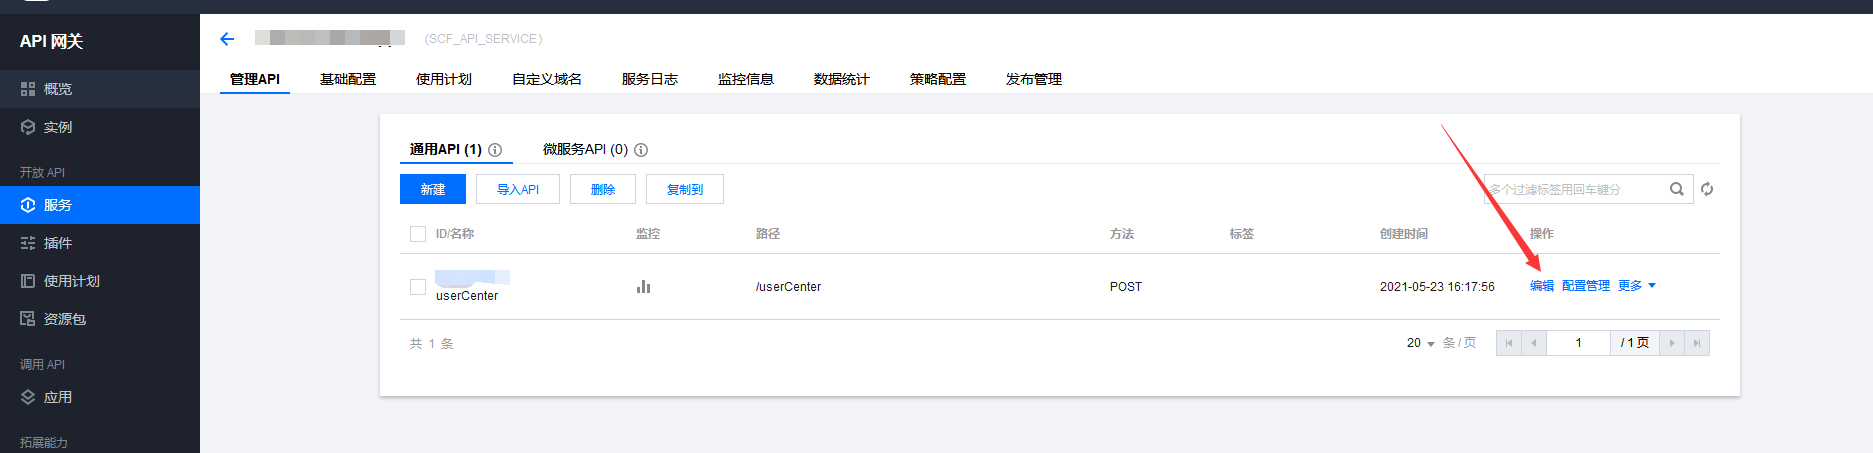Toggle the select-all header checkbox

pyautogui.click(x=418, y=234)
